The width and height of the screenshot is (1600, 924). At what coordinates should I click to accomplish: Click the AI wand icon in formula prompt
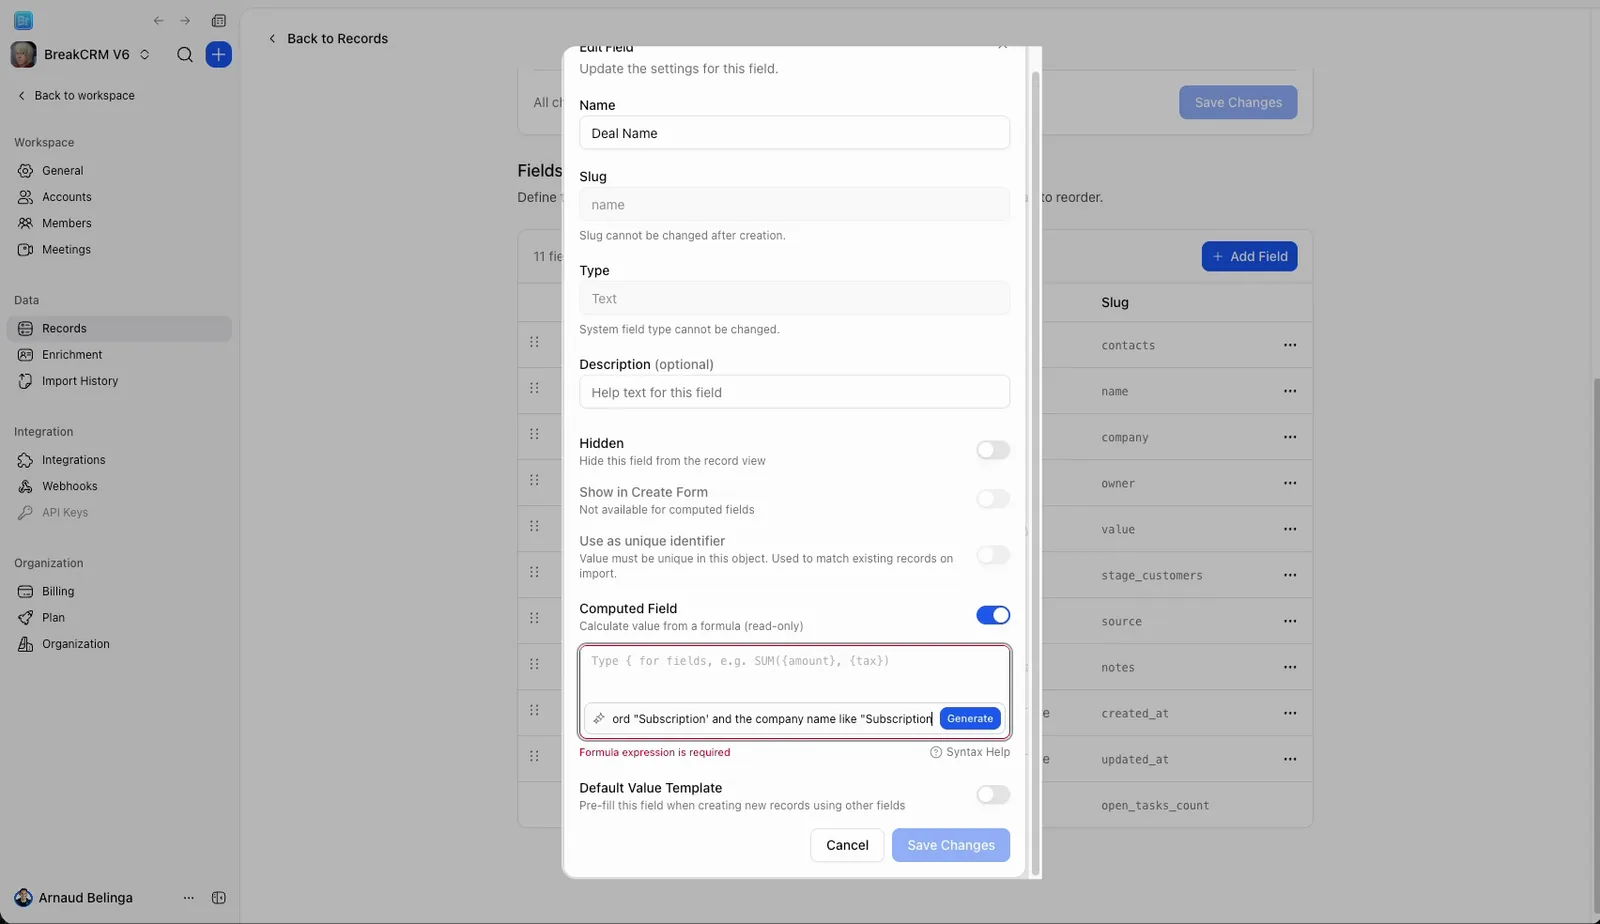599,718
